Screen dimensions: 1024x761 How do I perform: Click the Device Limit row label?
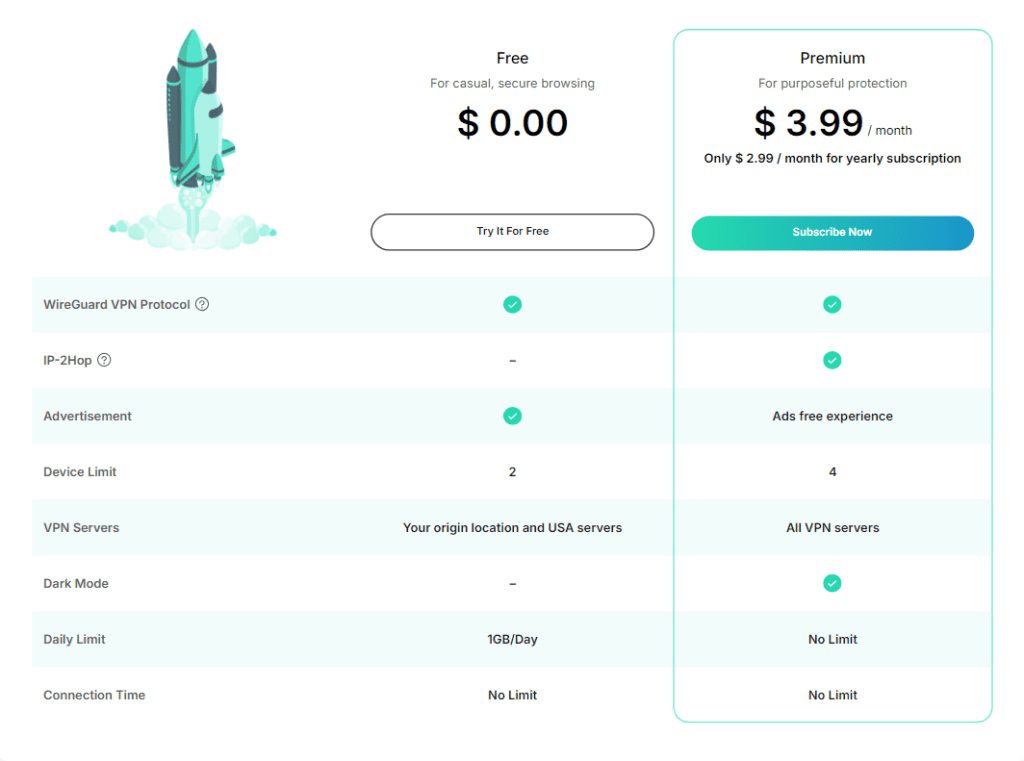click(80, 472)
